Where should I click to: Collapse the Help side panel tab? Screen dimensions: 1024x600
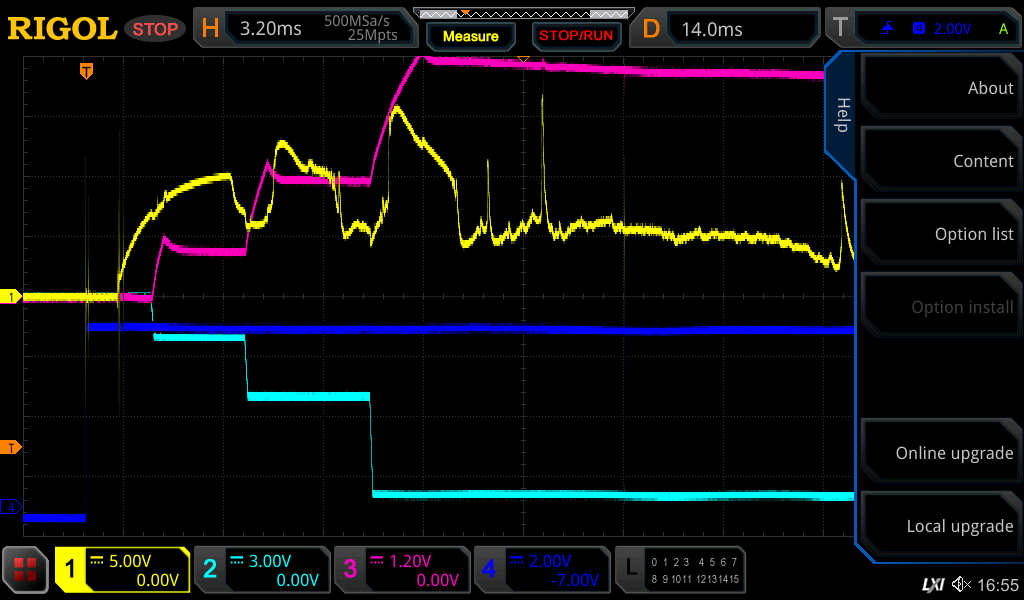pos(841,115)
